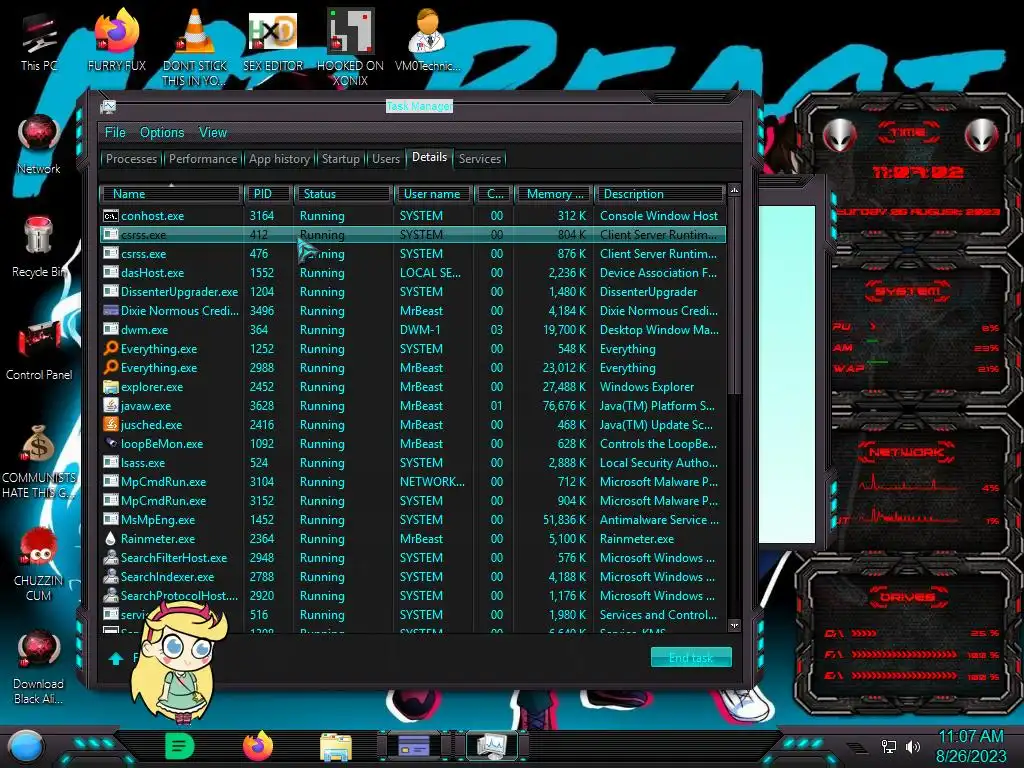Click the sort by CPU column header
Screen dimensions: 1024x768
(494, 194)
